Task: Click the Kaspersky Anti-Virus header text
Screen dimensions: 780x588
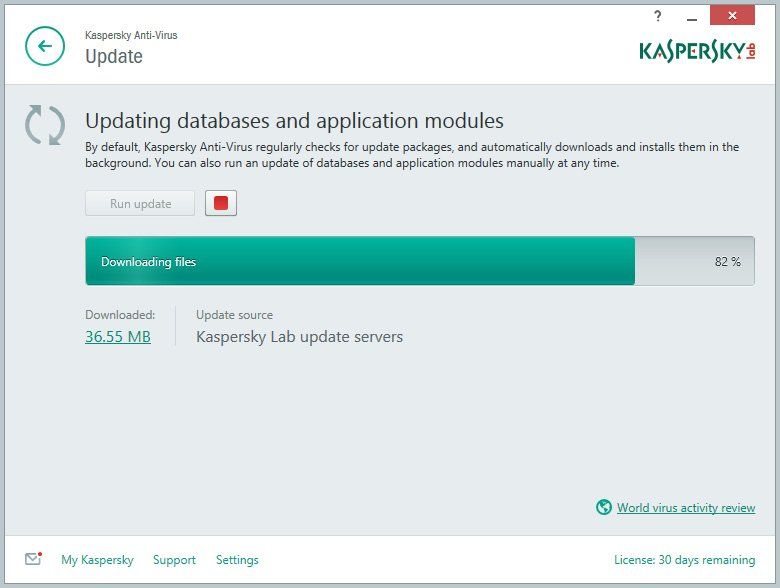Action: 131,35
